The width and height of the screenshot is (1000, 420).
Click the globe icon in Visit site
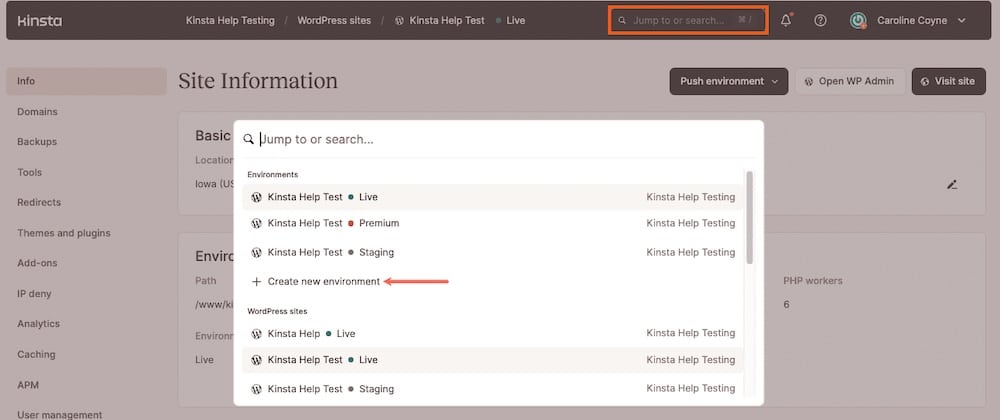(x=925, y=82)
